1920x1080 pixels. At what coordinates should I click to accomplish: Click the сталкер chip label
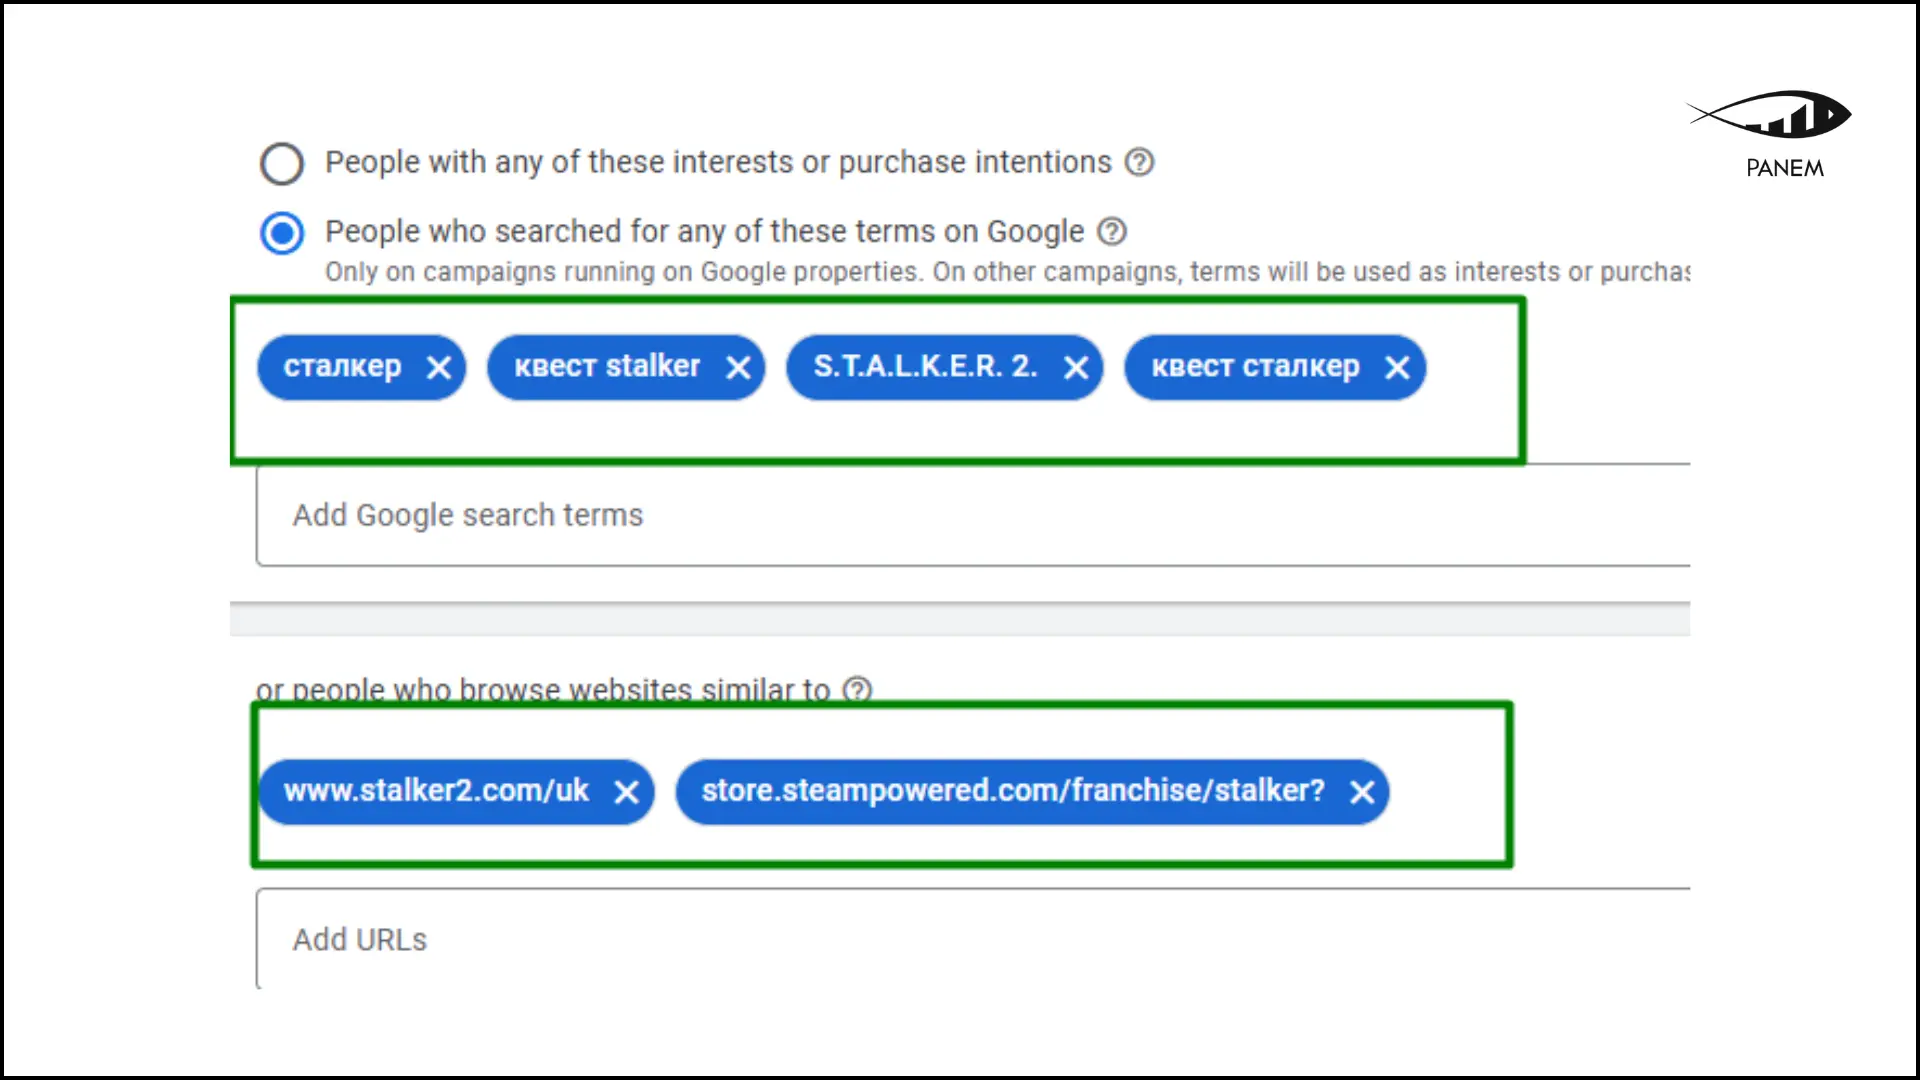pos(342,367)
